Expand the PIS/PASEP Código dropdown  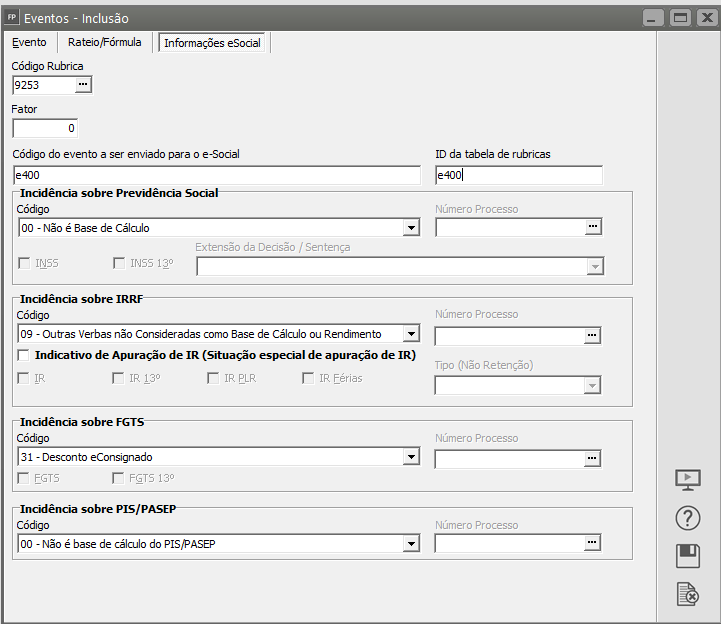tap(411, 544)
